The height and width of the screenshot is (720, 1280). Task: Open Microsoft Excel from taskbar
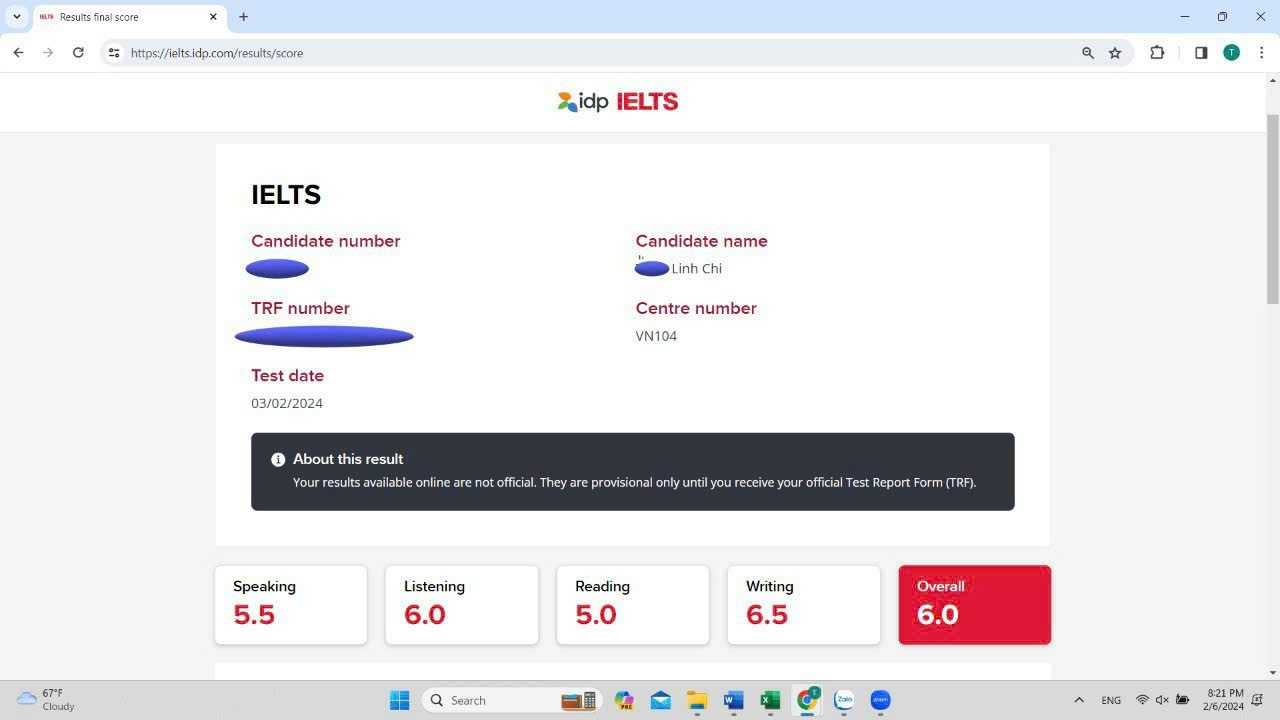[770, 700]
